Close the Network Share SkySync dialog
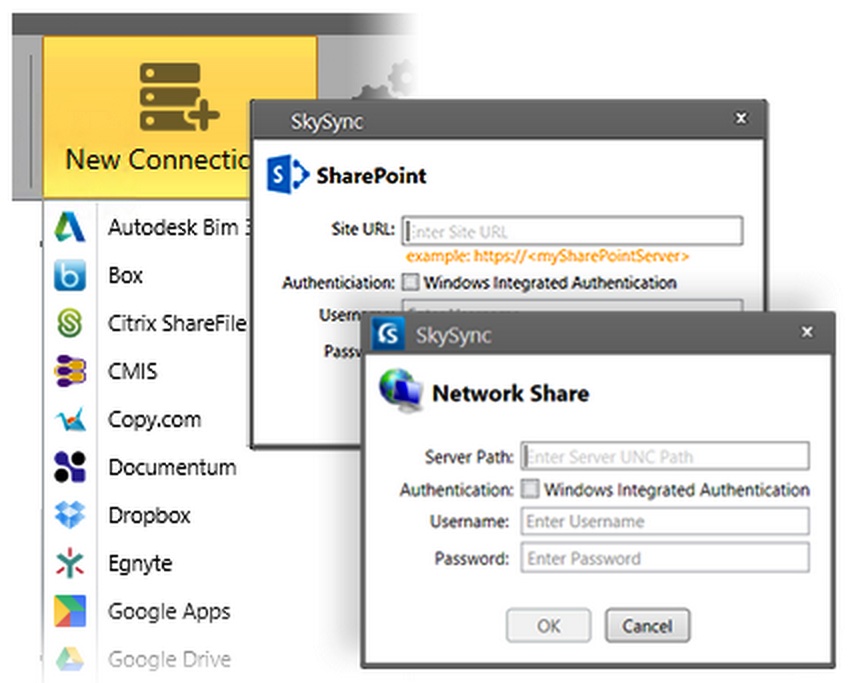The height and width of the screenshot is (683, 862). (807, 332)
